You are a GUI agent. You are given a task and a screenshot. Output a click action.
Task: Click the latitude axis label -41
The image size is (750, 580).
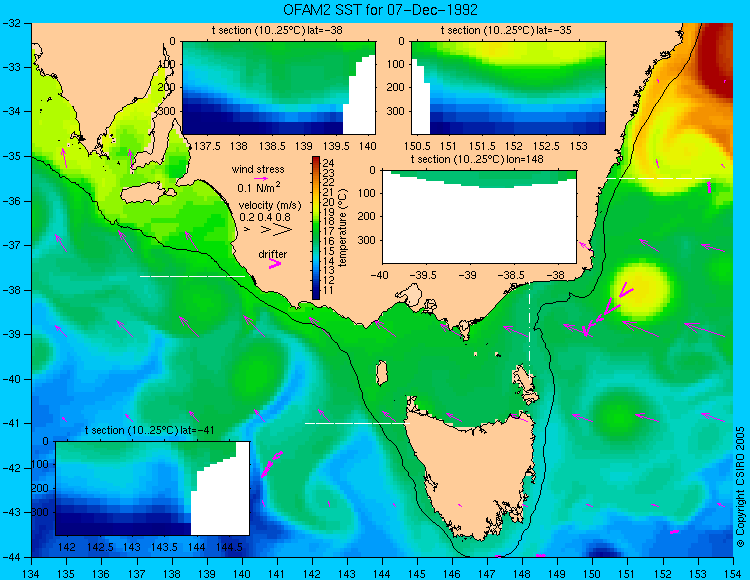coord(11,423)
